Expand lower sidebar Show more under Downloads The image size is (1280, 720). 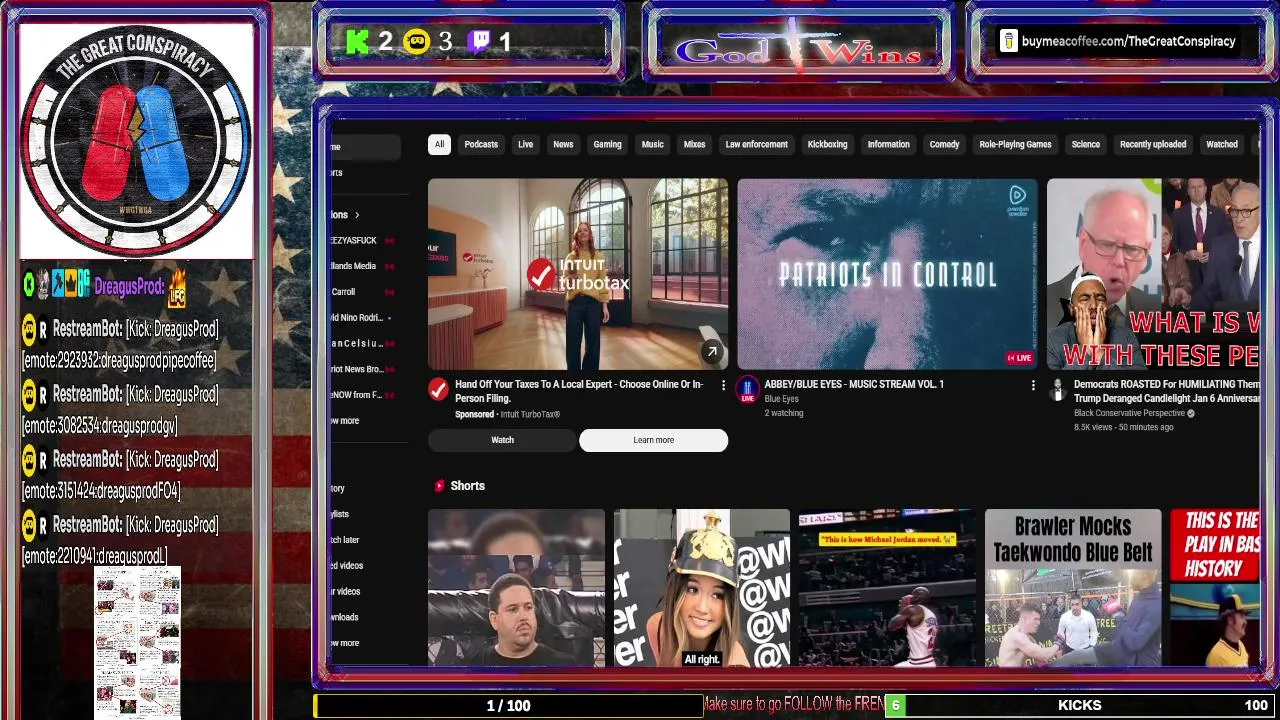pos(344,643)
